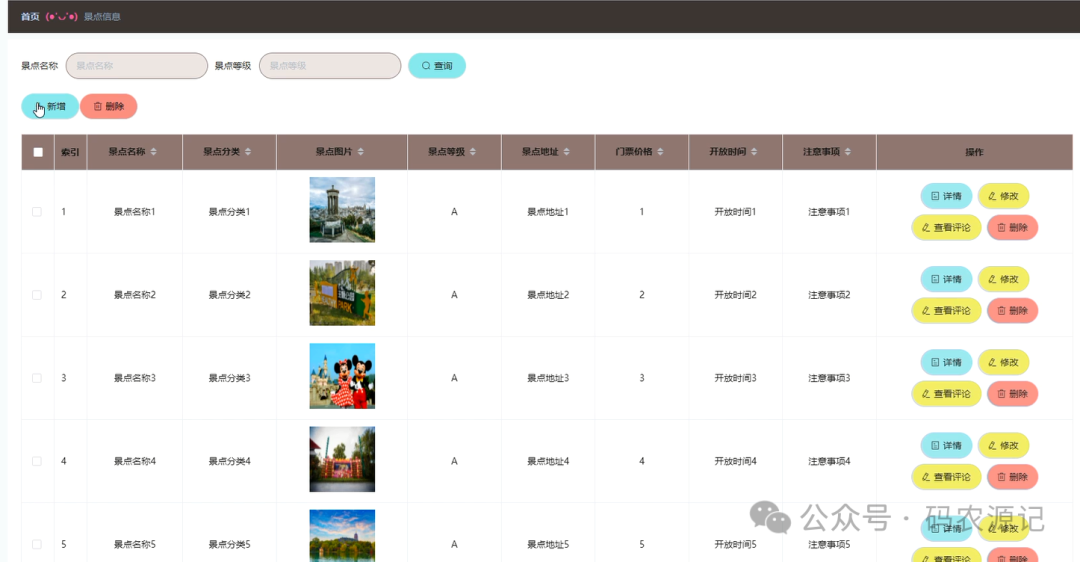Click 修改 for 景点名称1 row

point(1004,196)
